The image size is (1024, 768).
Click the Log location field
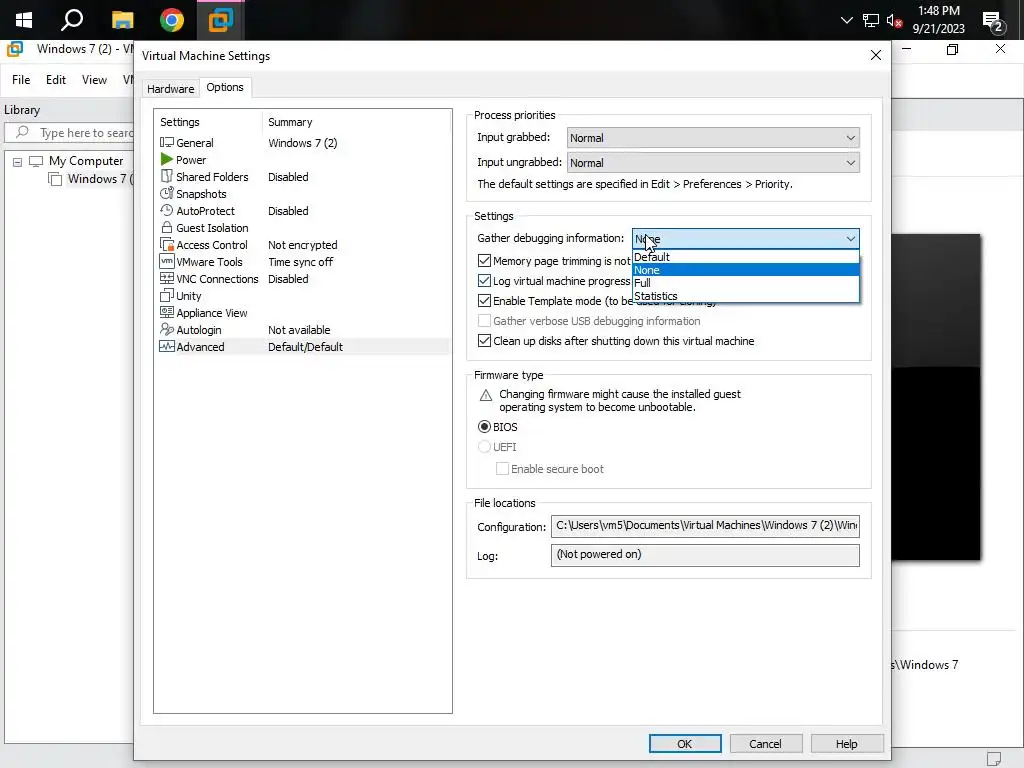coord(705,555)
